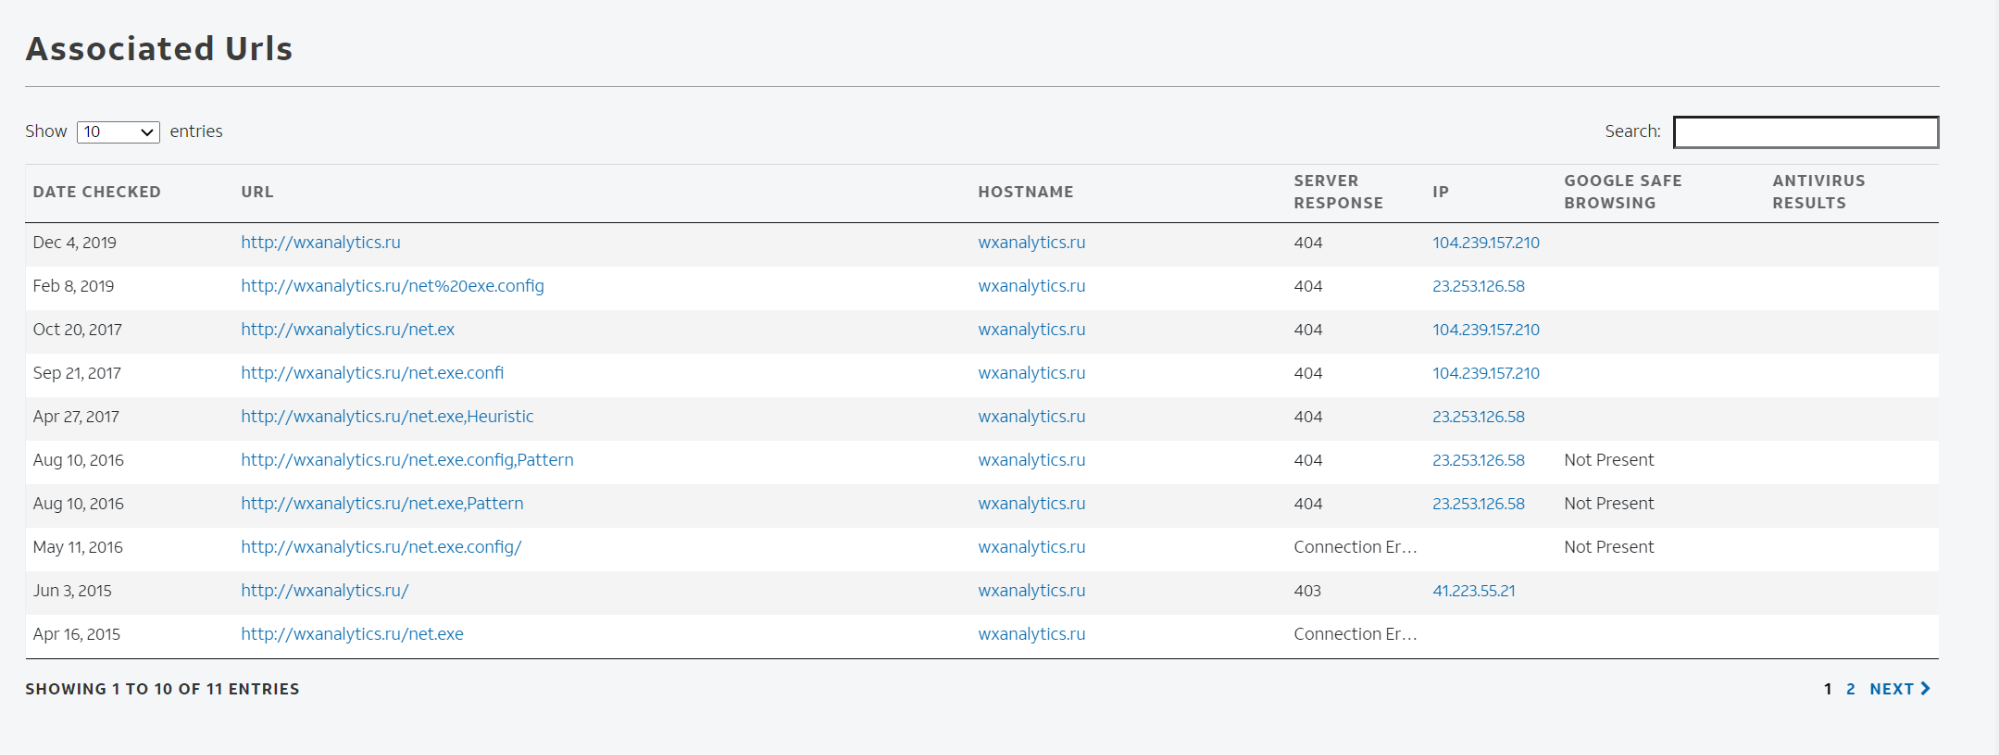The width and height of the screenshot is (1999, 755).
Task: Open the Show entries dropdown
Action: click(118, 132)
